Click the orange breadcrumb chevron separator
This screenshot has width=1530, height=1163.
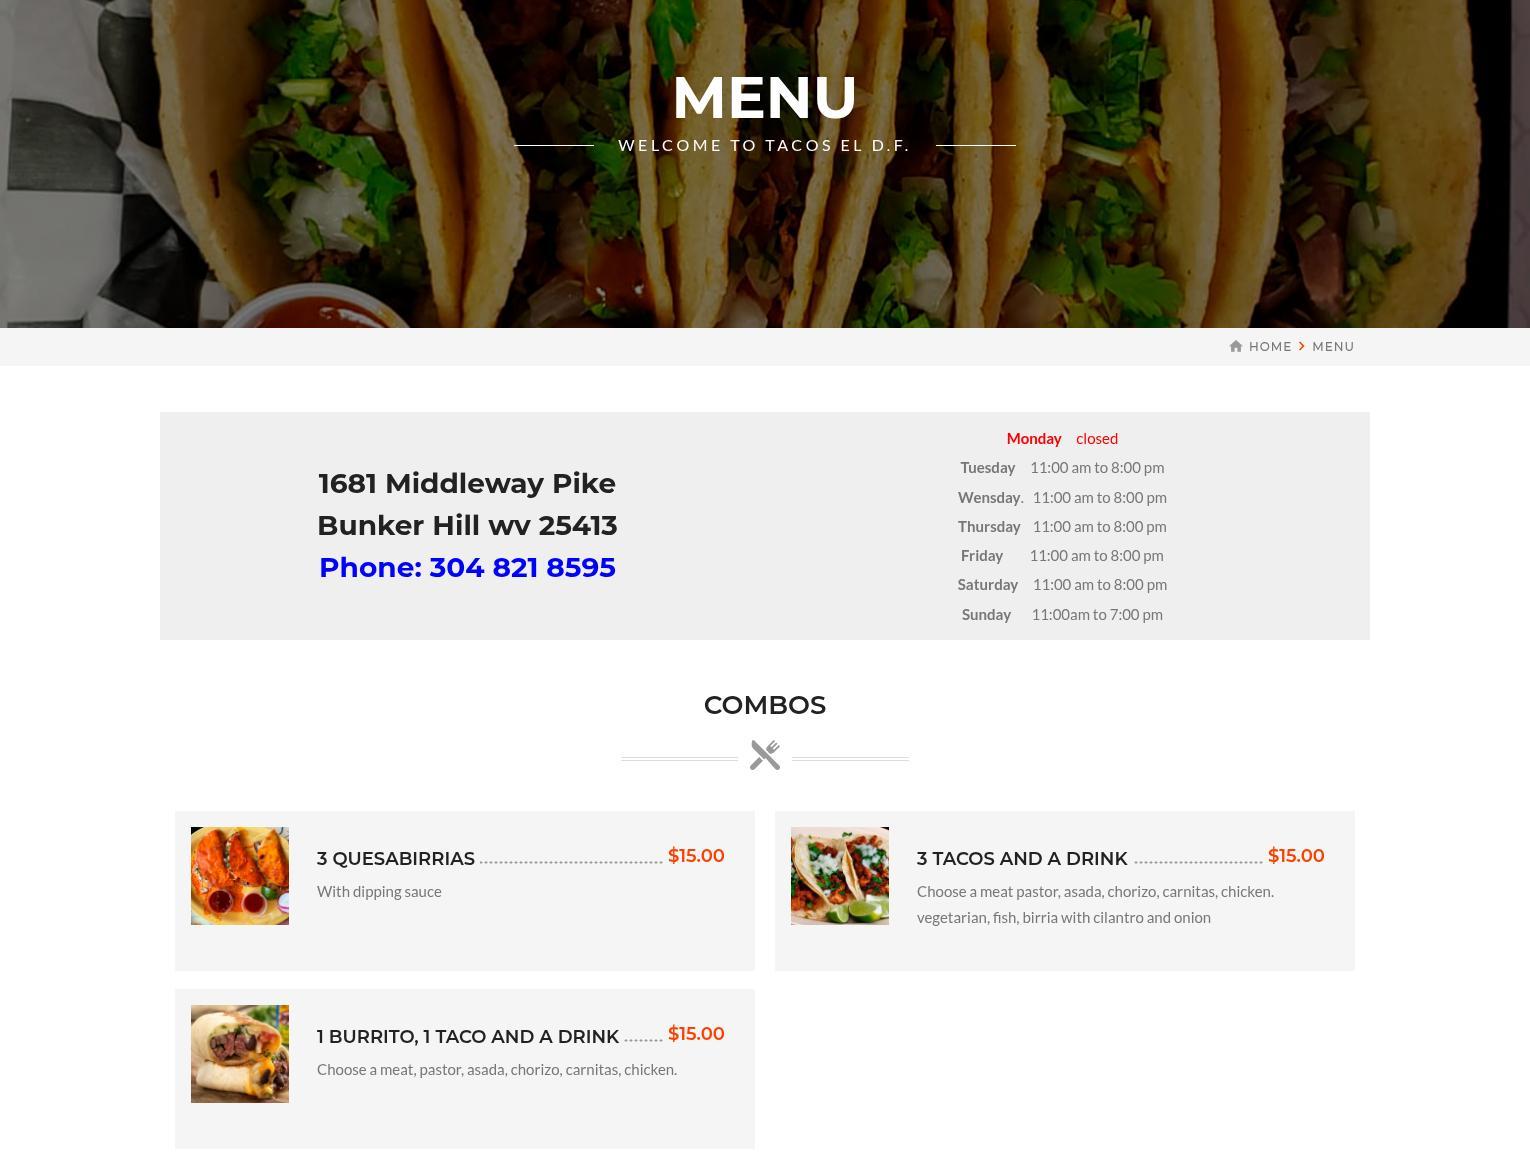coord(1302,346)
